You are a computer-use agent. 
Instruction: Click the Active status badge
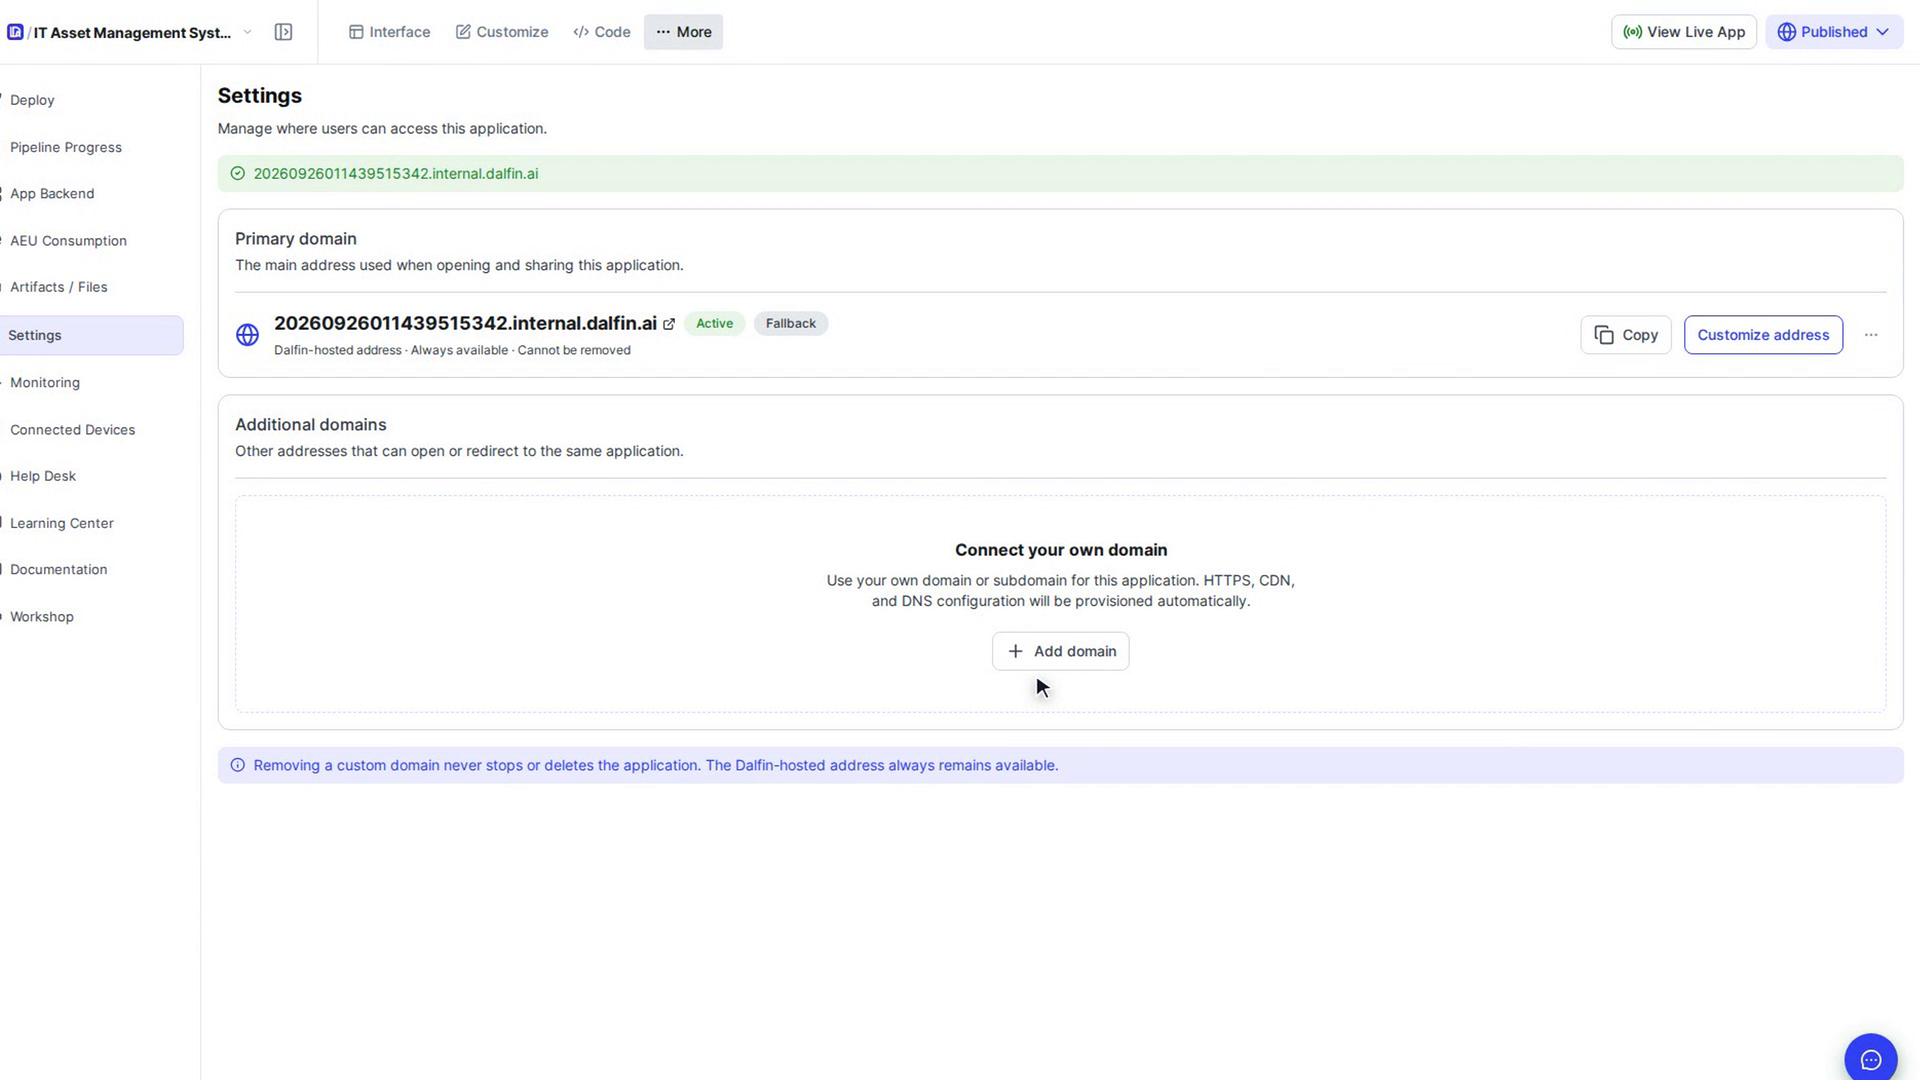point(714,323)
